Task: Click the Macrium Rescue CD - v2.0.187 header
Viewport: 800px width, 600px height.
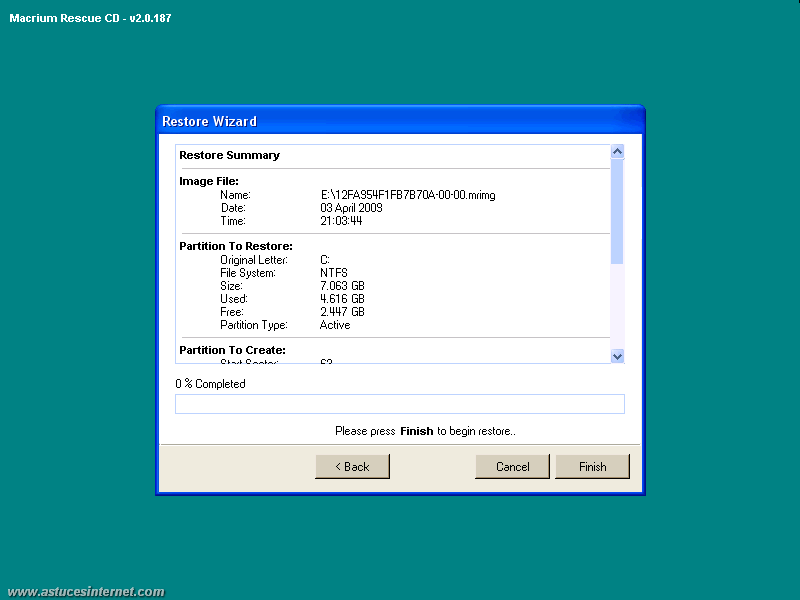Action: tap(90, 18)
